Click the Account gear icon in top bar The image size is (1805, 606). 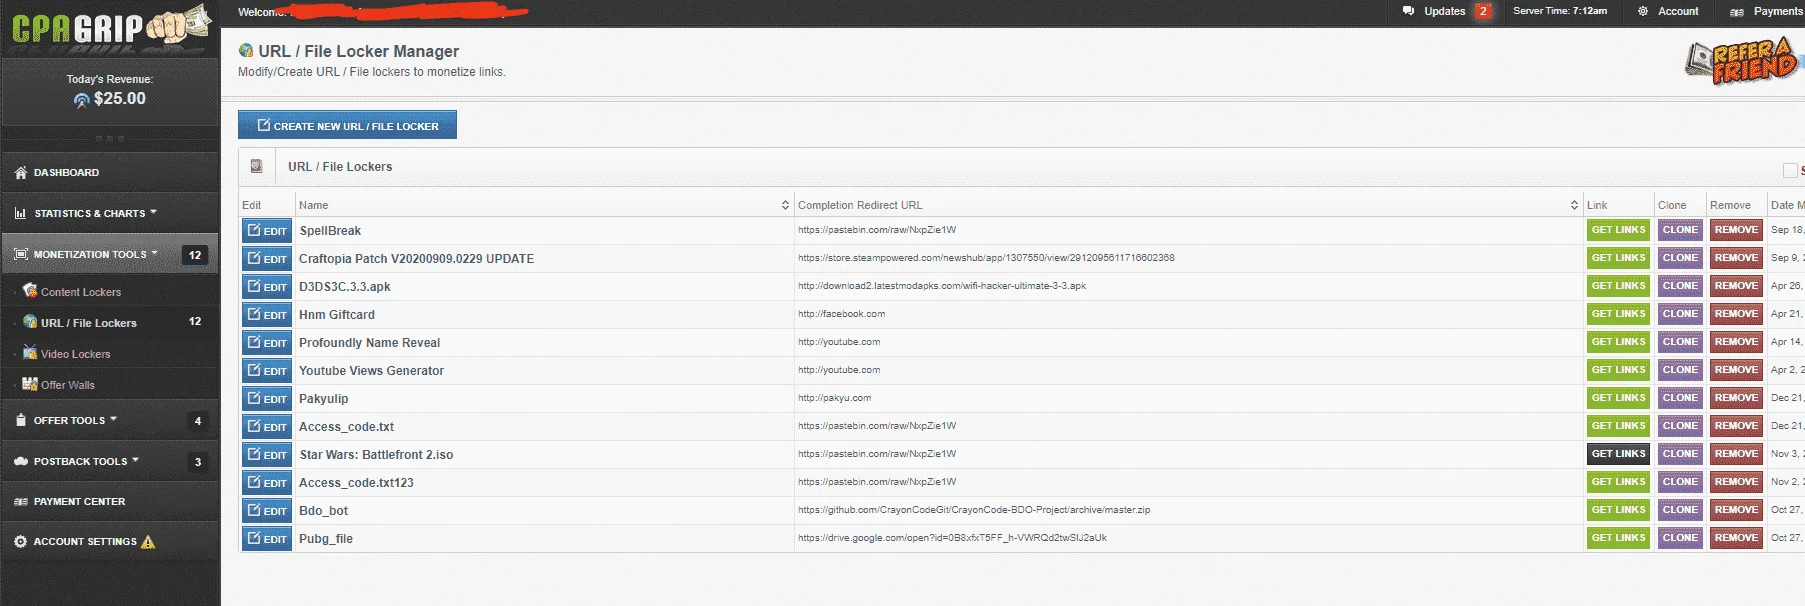(1643, 11)
